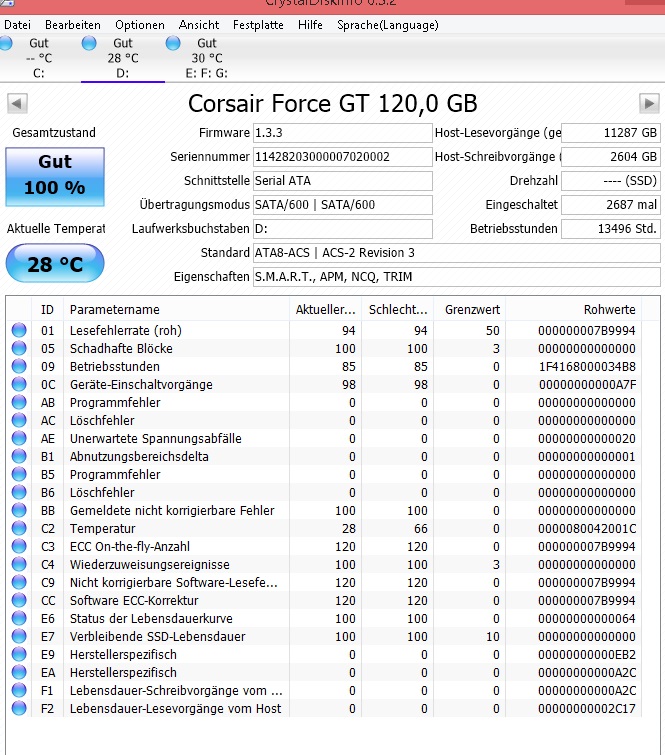665x755 pixels.
Task: Click the Parametername column header
Action: tap(176, 310)
